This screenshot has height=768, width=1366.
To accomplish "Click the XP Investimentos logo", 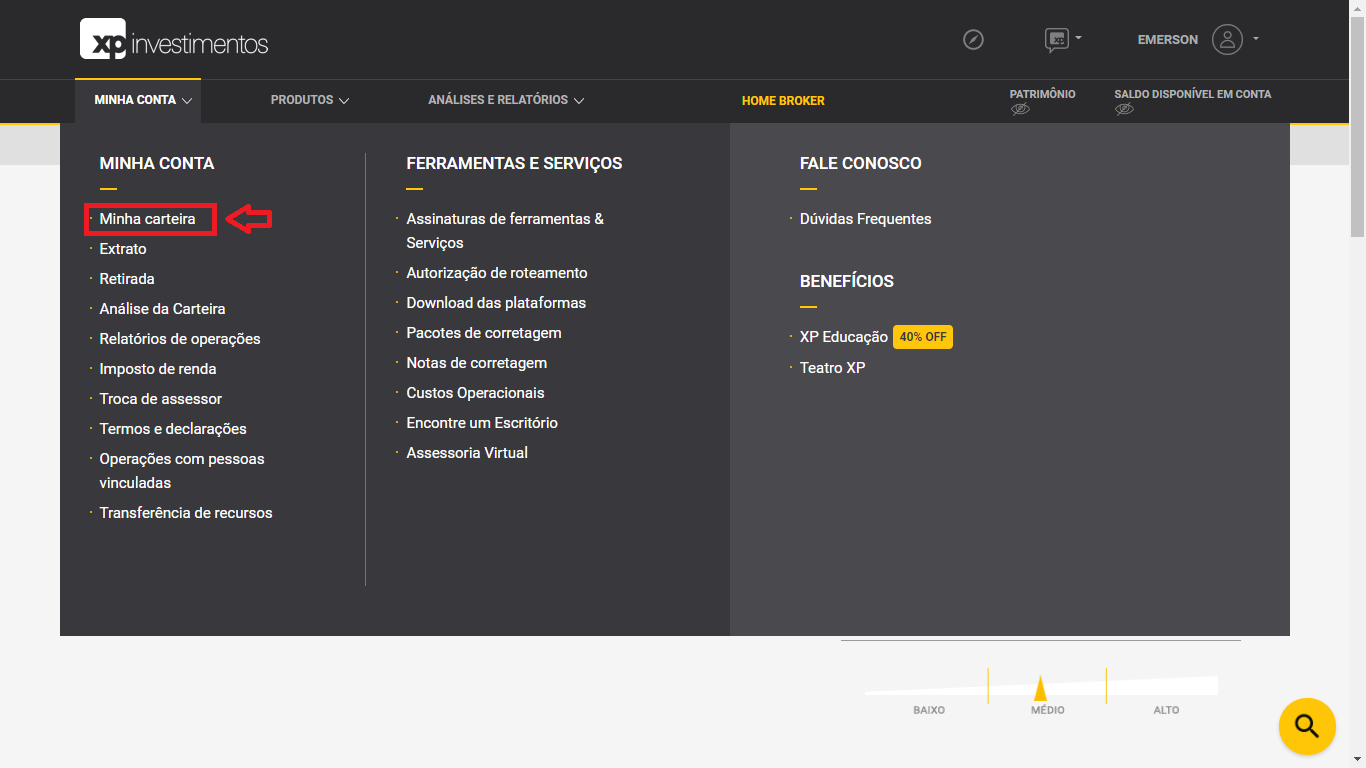I will [x=174, y=39].
